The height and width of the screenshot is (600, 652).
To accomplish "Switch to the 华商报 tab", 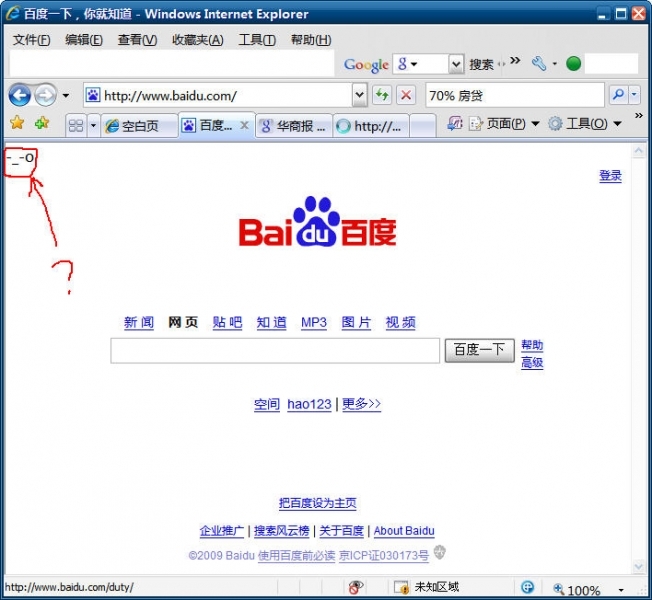I will tap(294, 126).
